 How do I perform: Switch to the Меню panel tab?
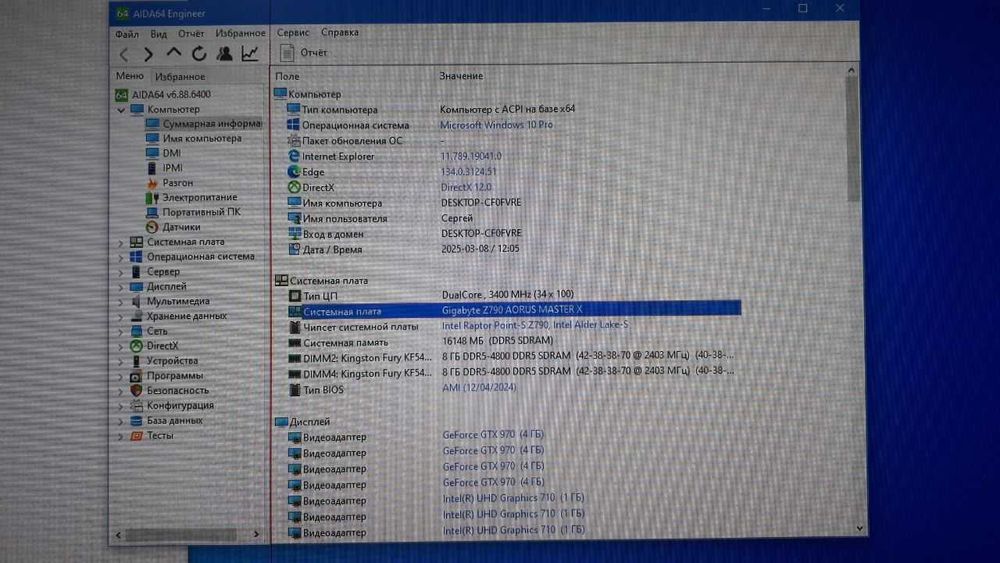coord(130,76)
